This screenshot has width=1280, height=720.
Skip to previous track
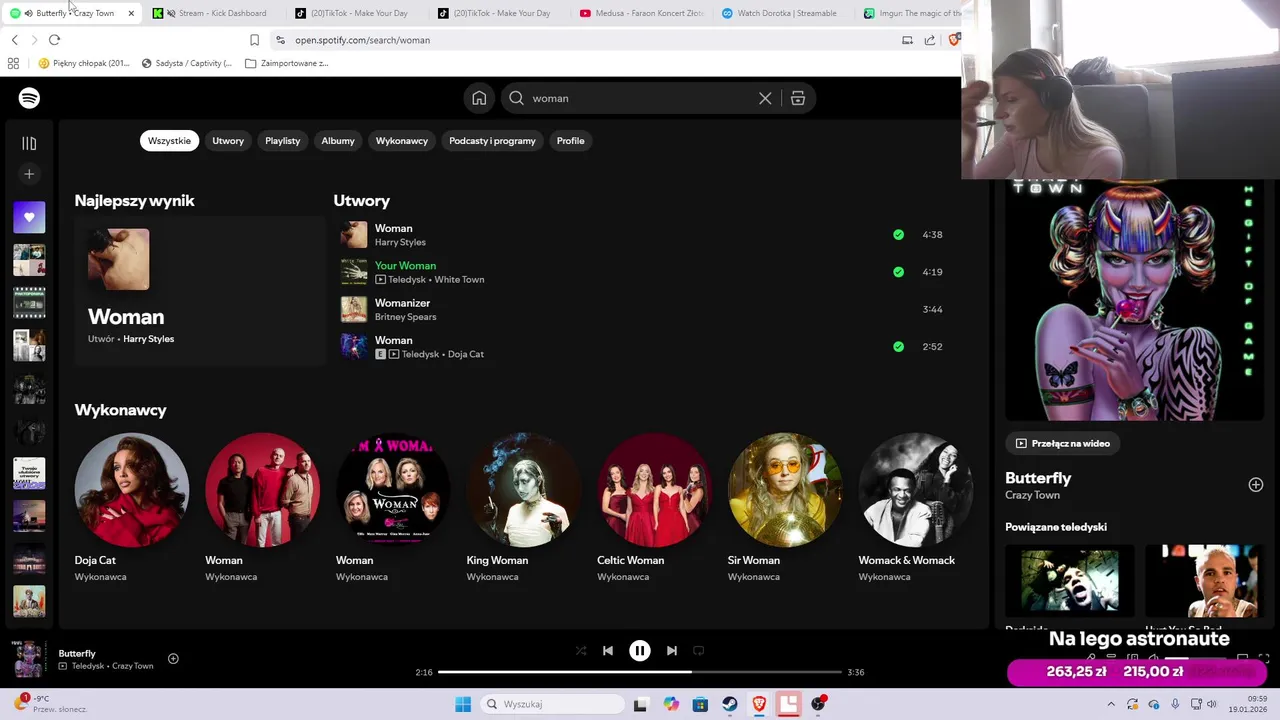click(x=608, y=650)
